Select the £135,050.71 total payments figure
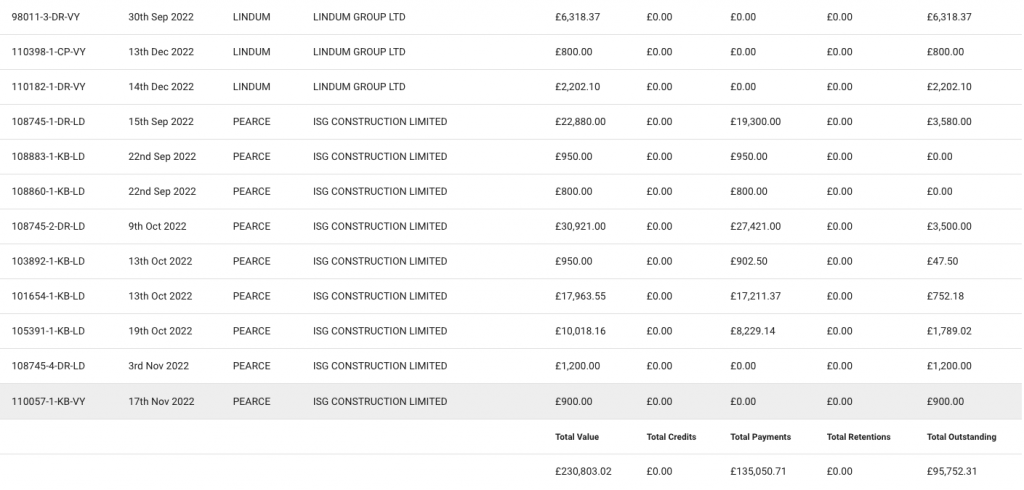 point(760,472)
